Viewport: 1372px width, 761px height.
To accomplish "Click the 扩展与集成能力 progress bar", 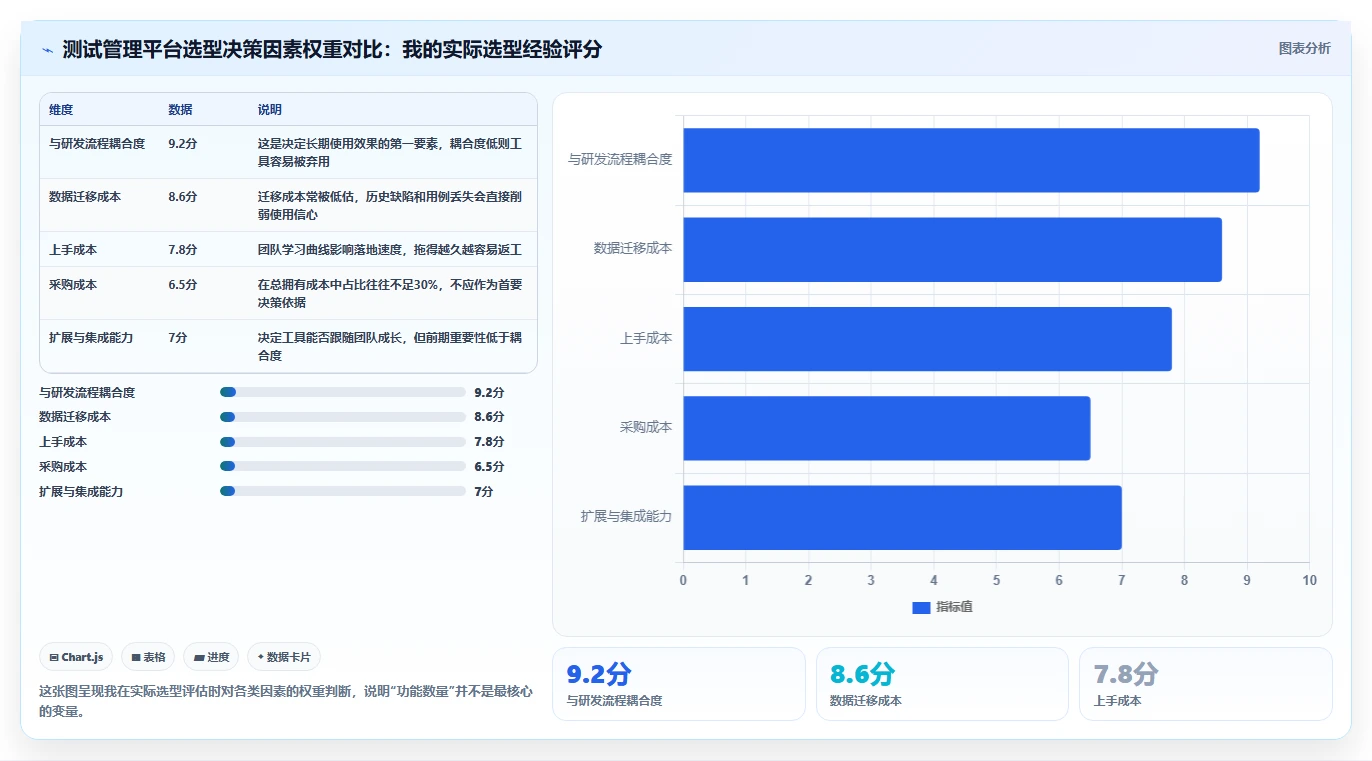I will pyautogui.click(x=343, y=491).
